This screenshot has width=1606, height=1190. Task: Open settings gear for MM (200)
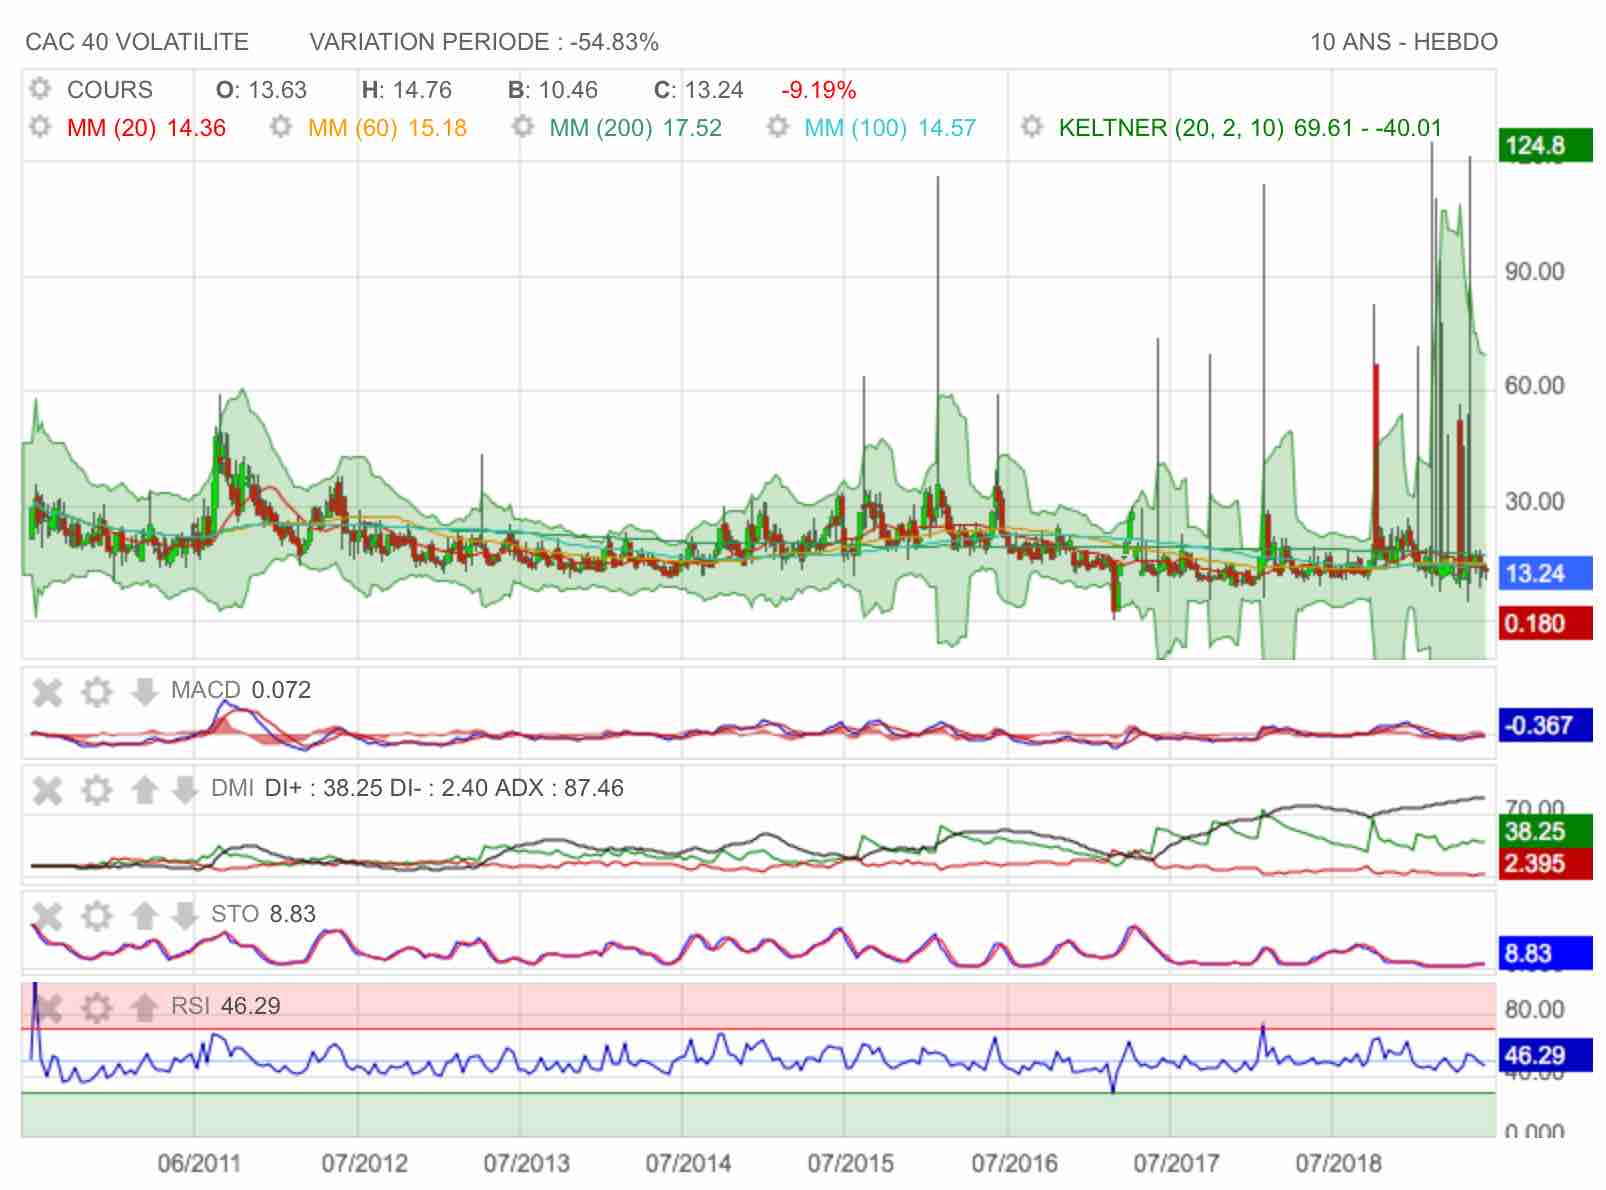point(522,127)
